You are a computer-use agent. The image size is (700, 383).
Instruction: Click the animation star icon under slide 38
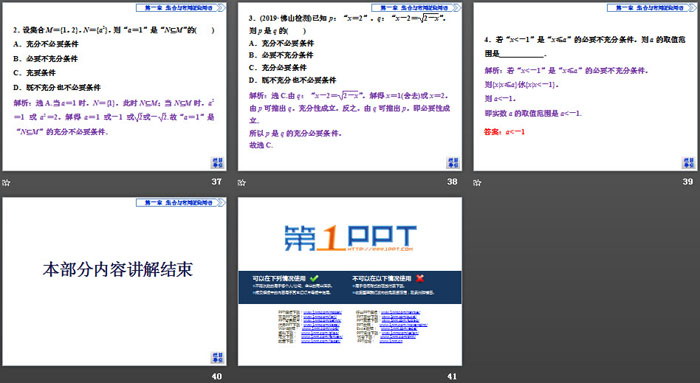click(242, 182)
